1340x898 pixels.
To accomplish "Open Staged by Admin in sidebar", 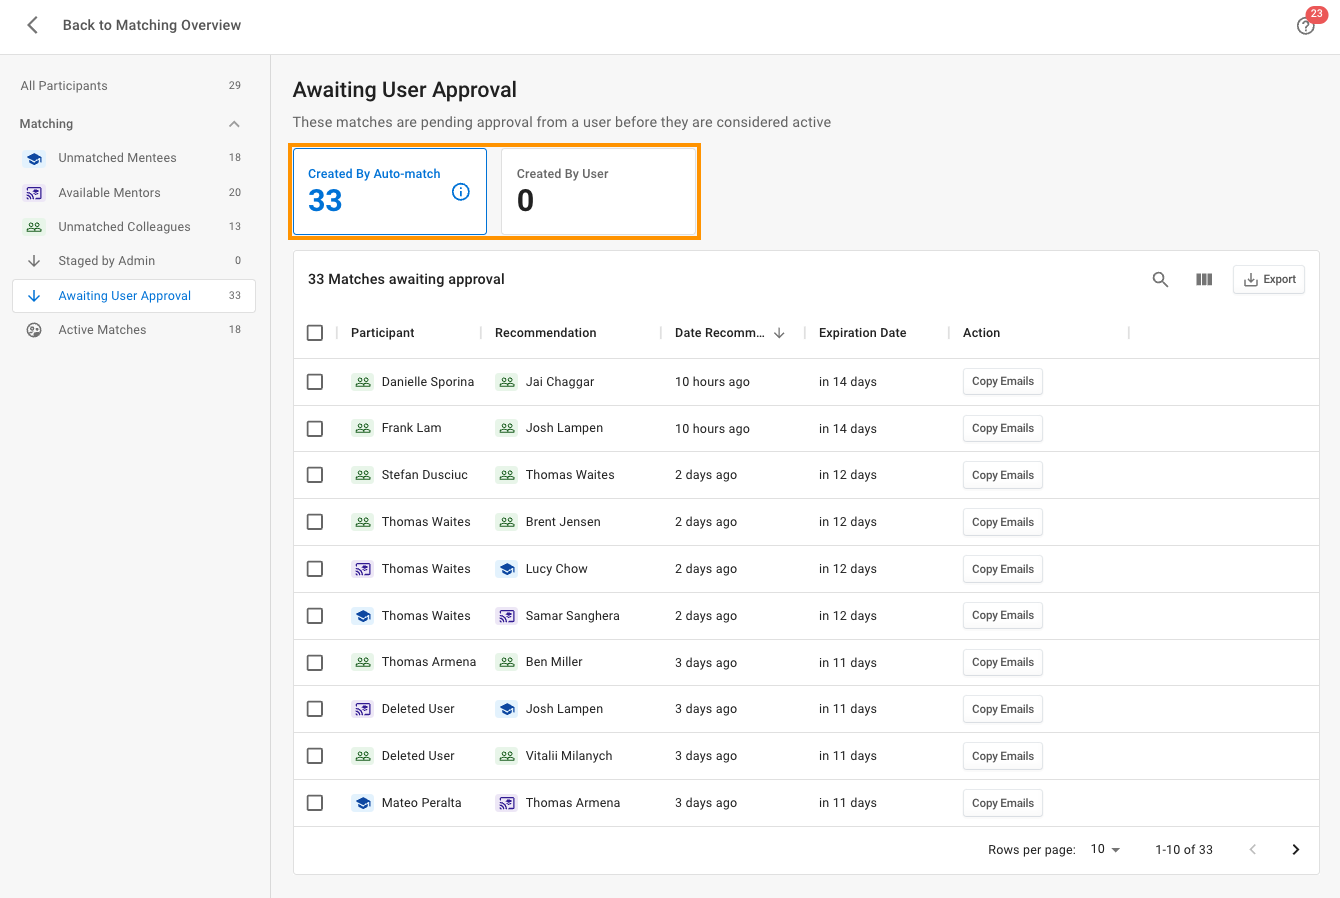I will tap(133, 261).
